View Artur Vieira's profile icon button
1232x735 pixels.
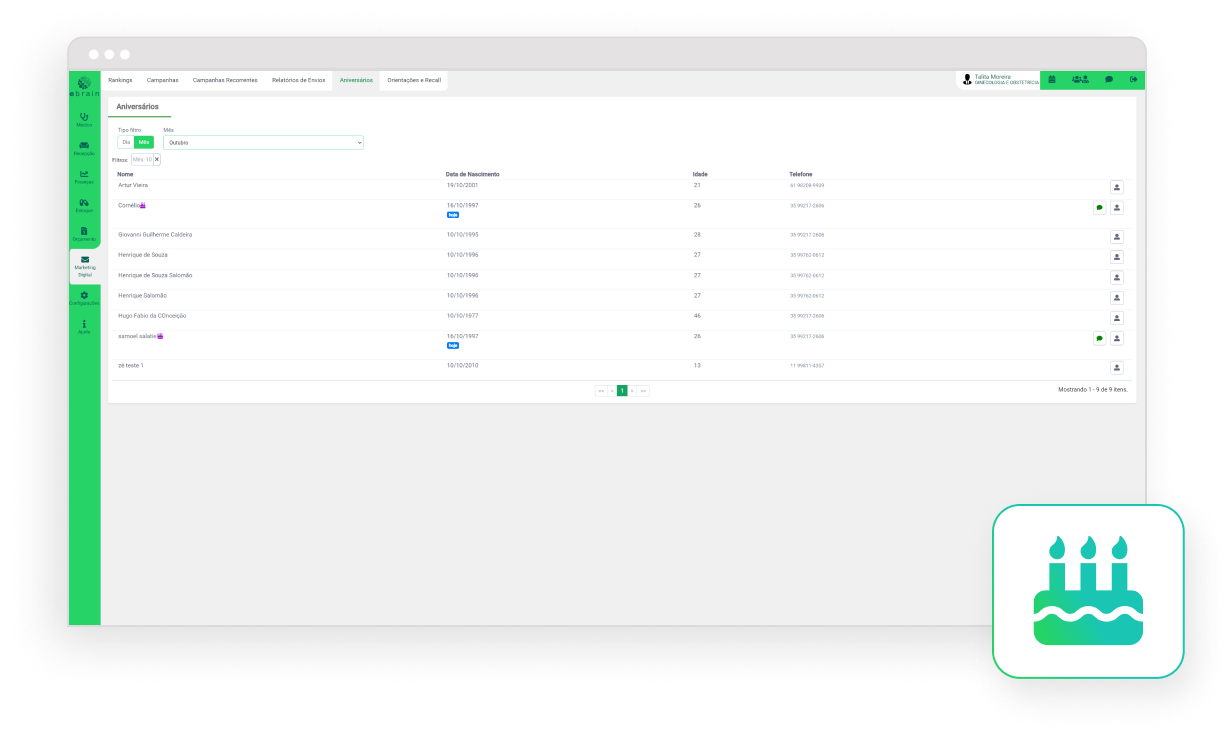(x=1117, y=187)
